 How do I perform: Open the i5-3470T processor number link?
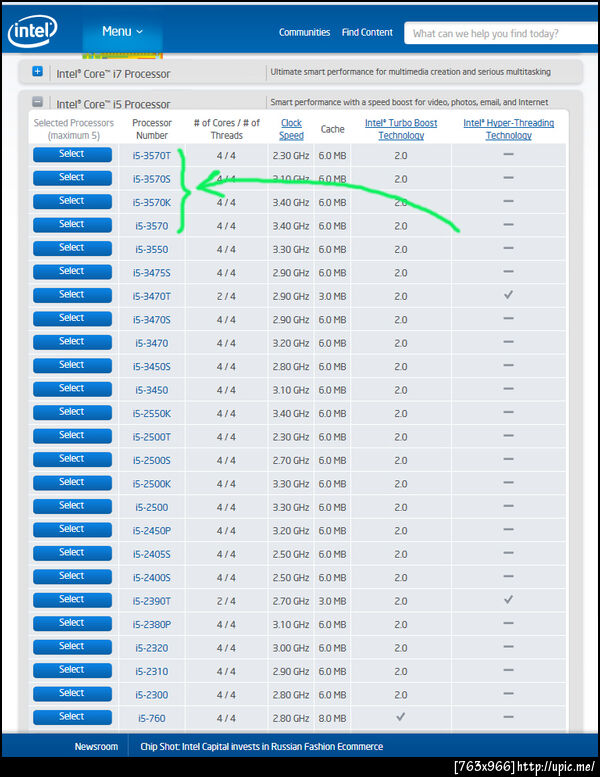152,296
